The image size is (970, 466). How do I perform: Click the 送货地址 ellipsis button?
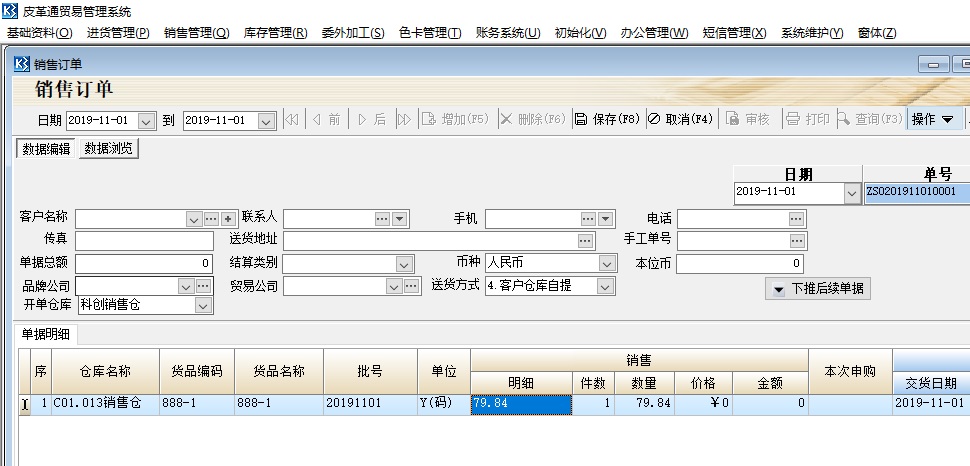click(585, 241)
